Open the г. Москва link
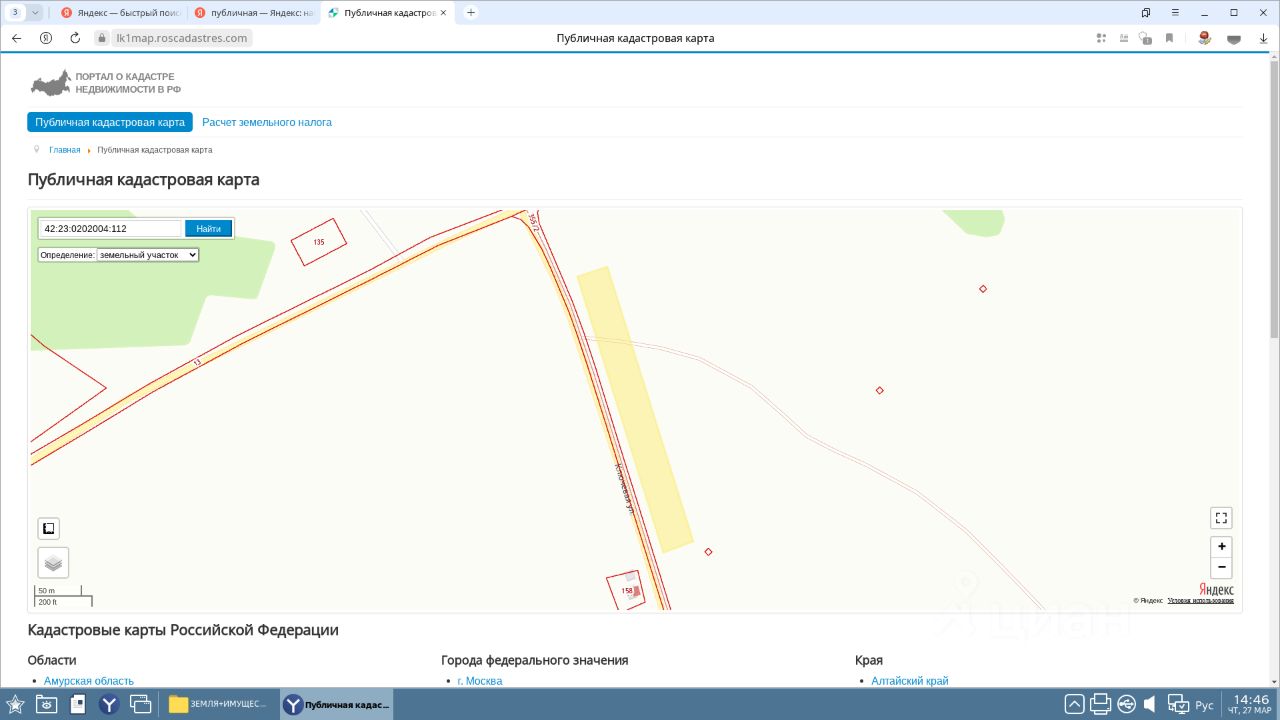 click(x=480, y=681)
